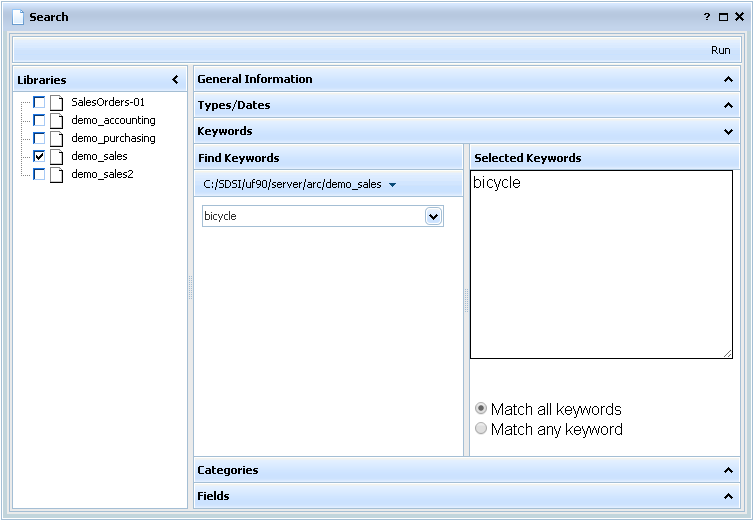
Task: Select Match any keyword radio button
Action: (481, 429)
